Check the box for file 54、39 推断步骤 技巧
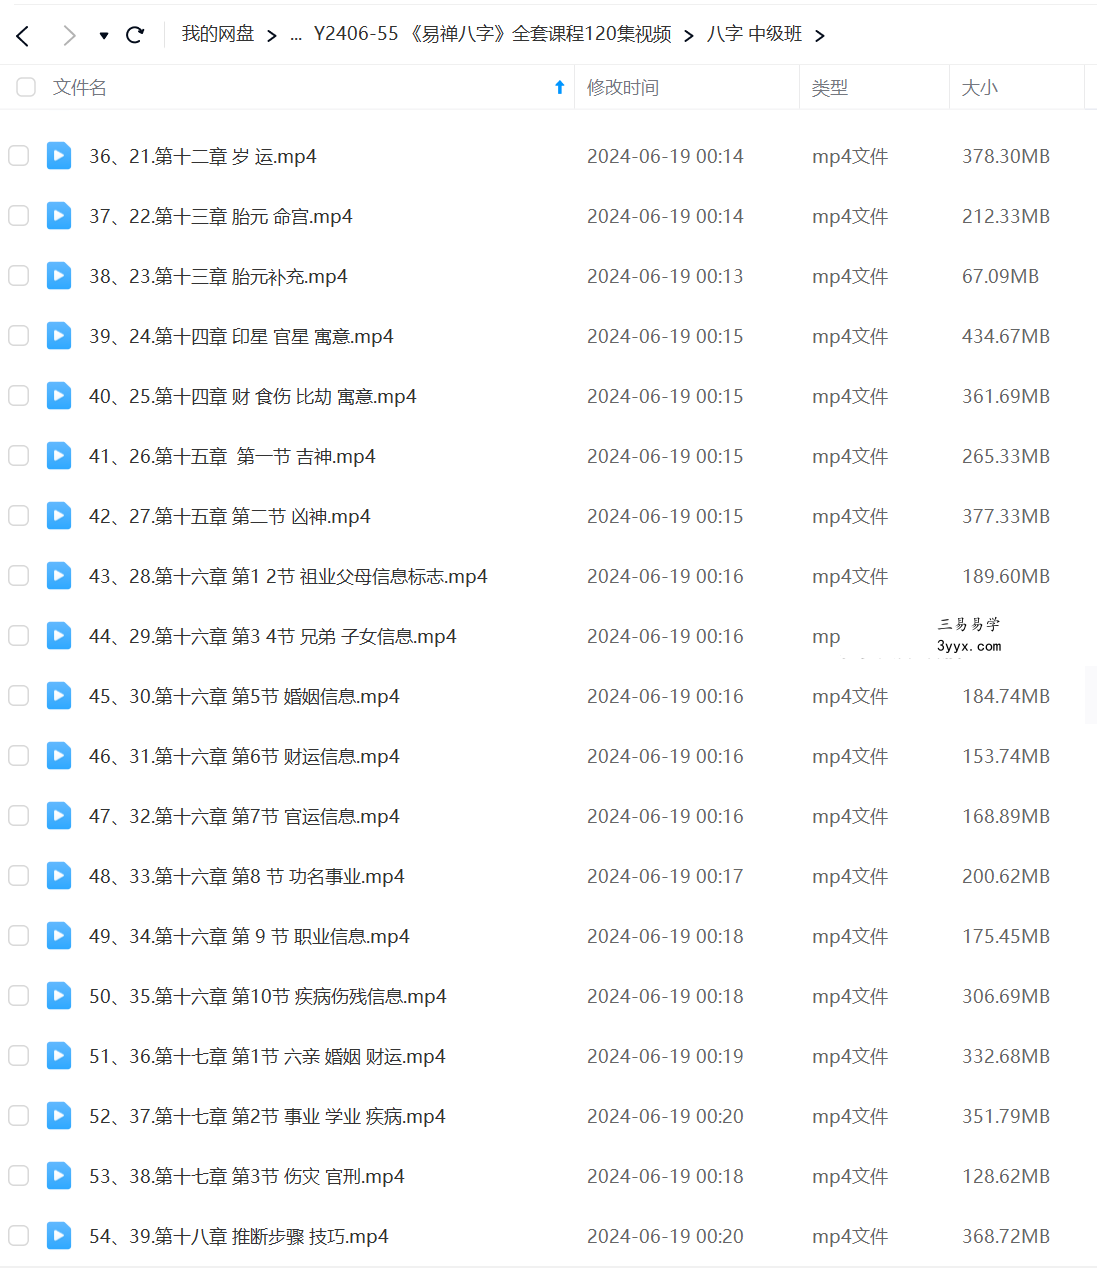 coord(19,1236)
